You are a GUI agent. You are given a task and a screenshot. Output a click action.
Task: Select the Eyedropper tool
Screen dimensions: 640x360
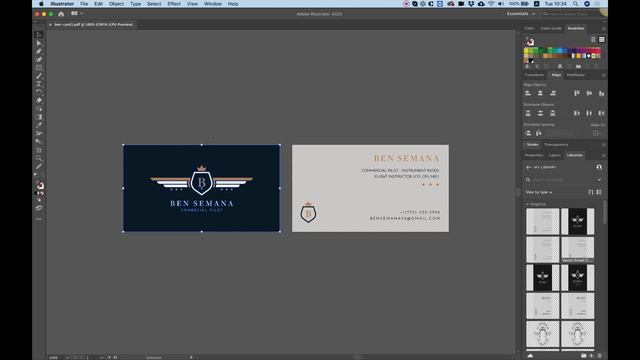[x=39, y=125]
